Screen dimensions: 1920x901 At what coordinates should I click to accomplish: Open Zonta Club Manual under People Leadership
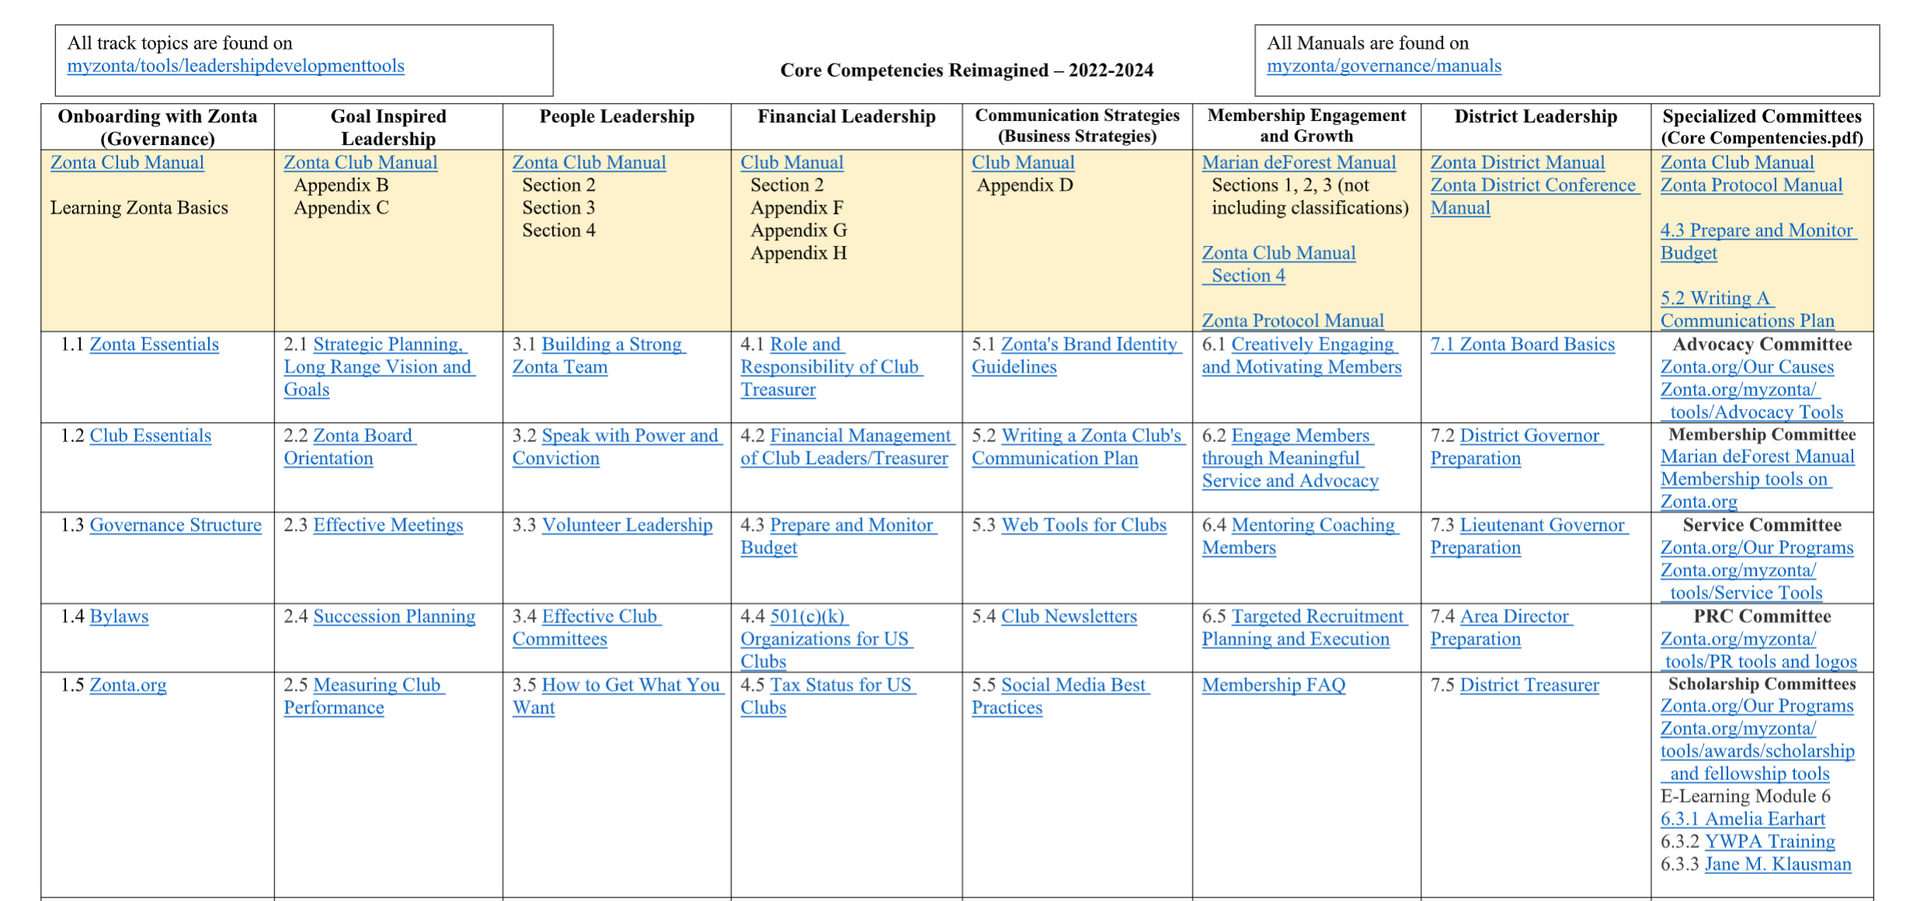(589, 163)
